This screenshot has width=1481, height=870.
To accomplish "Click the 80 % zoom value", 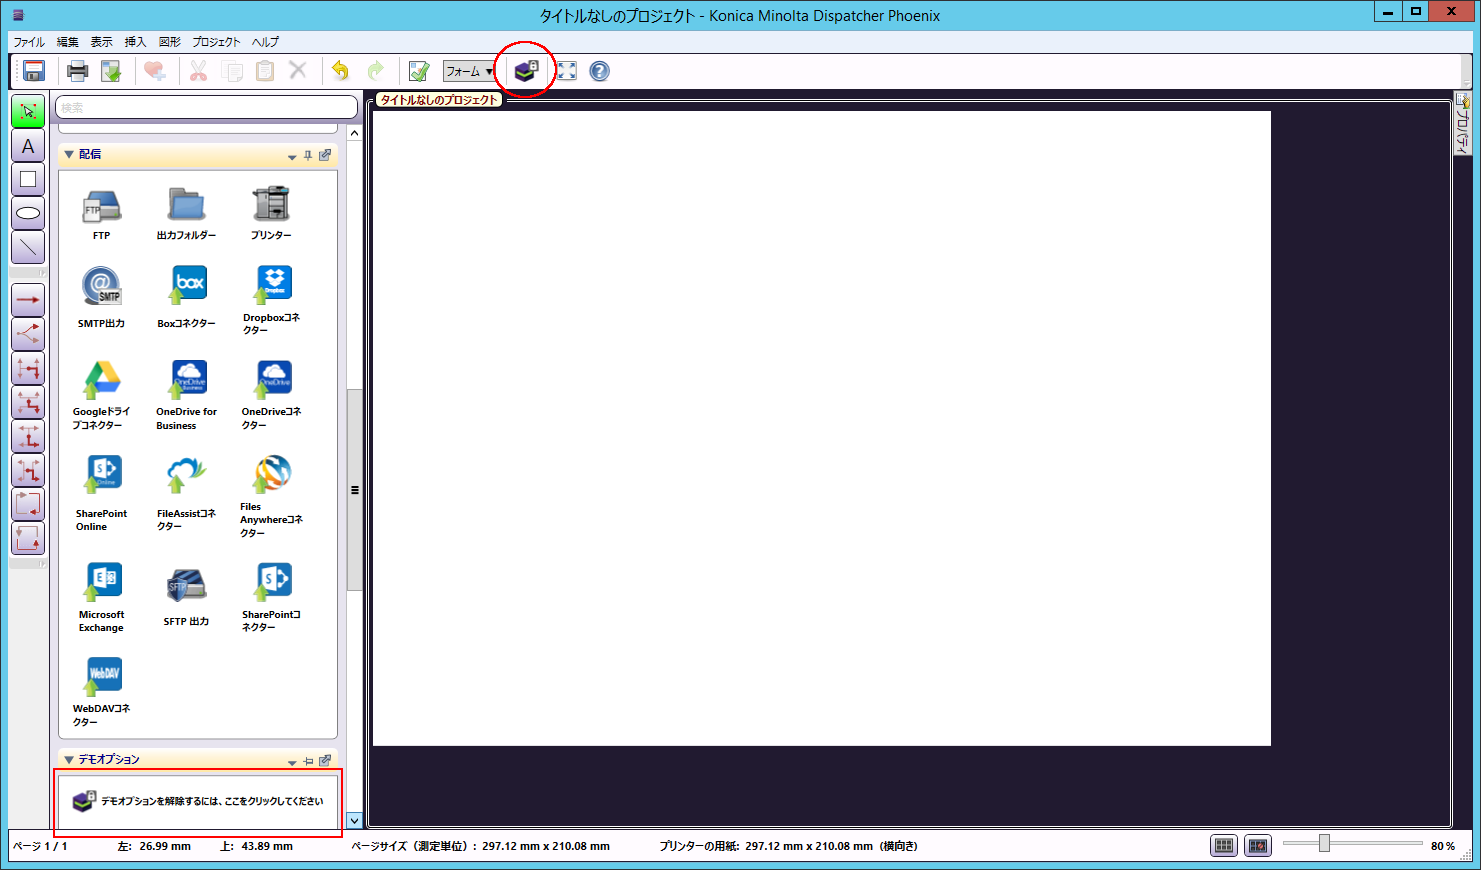I will [1443, 846].
